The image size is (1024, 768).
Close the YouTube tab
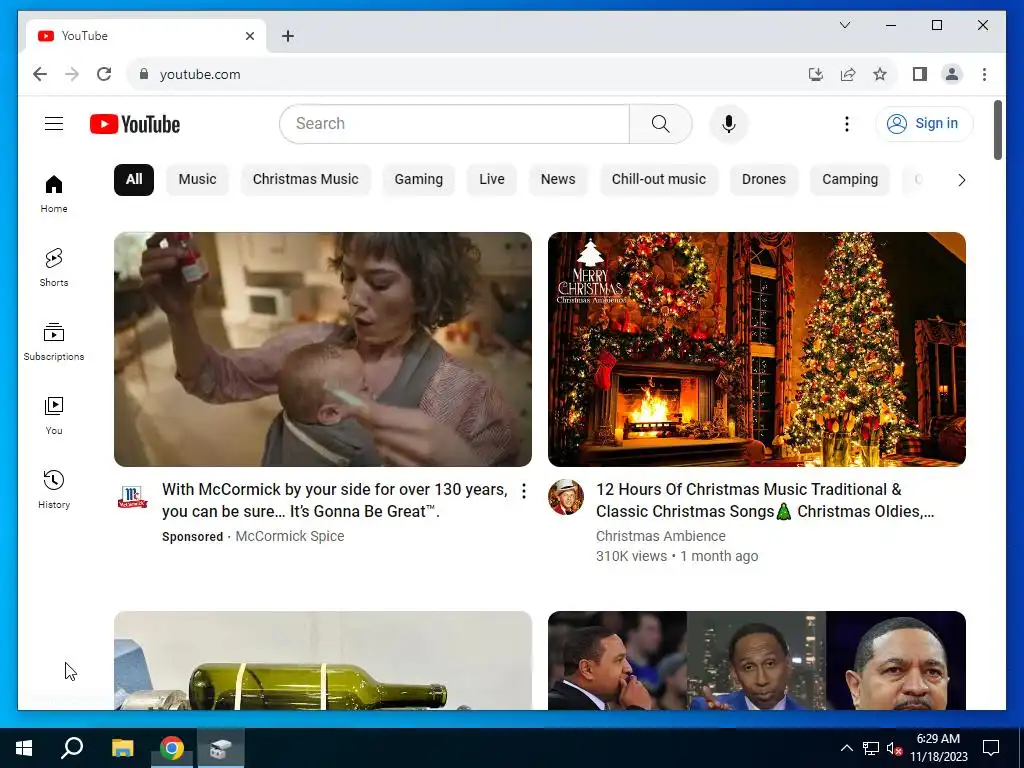coord(249,36)
